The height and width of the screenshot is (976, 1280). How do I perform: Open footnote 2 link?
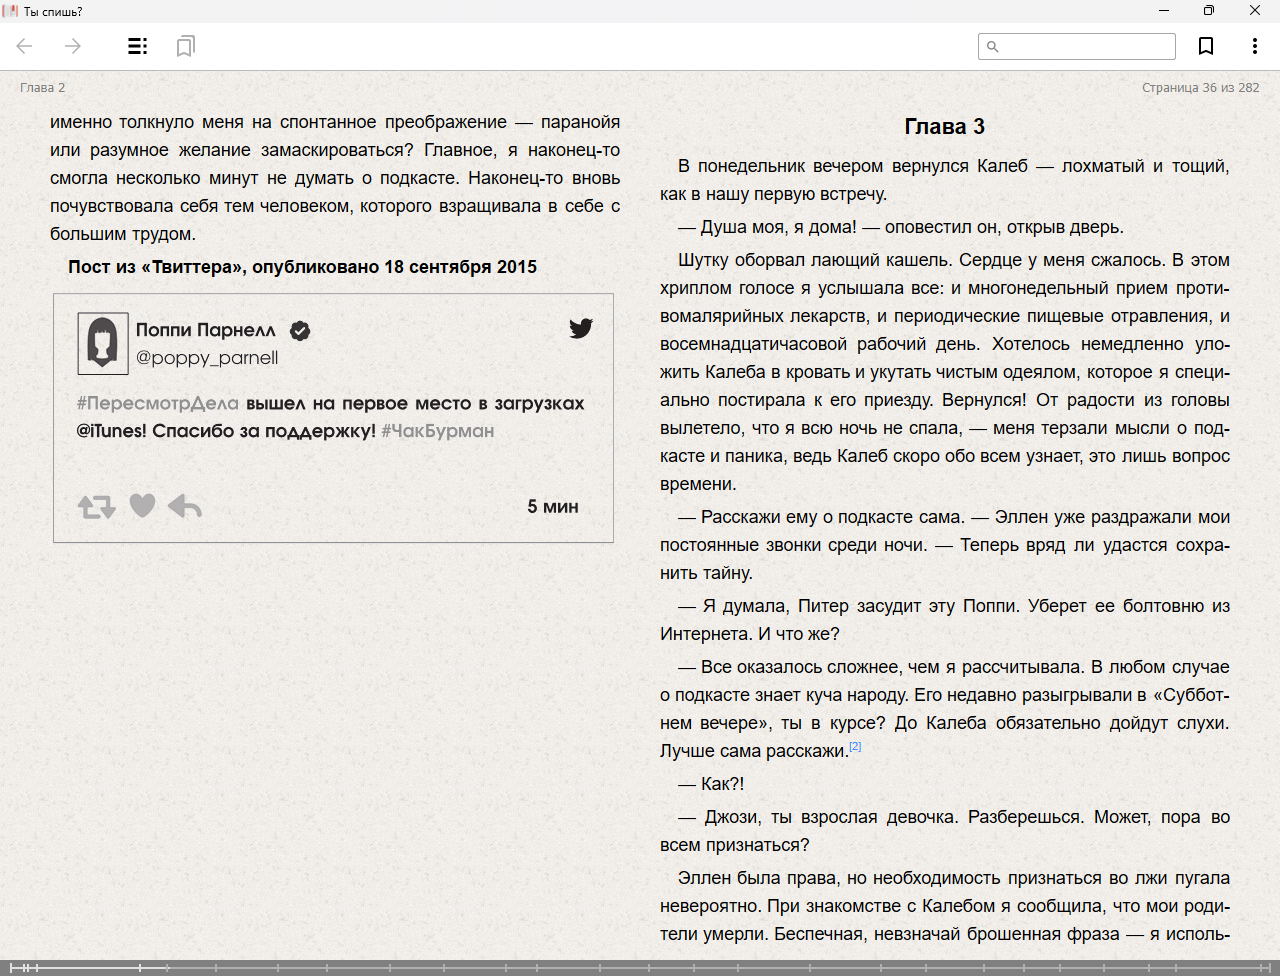point(855,746)
